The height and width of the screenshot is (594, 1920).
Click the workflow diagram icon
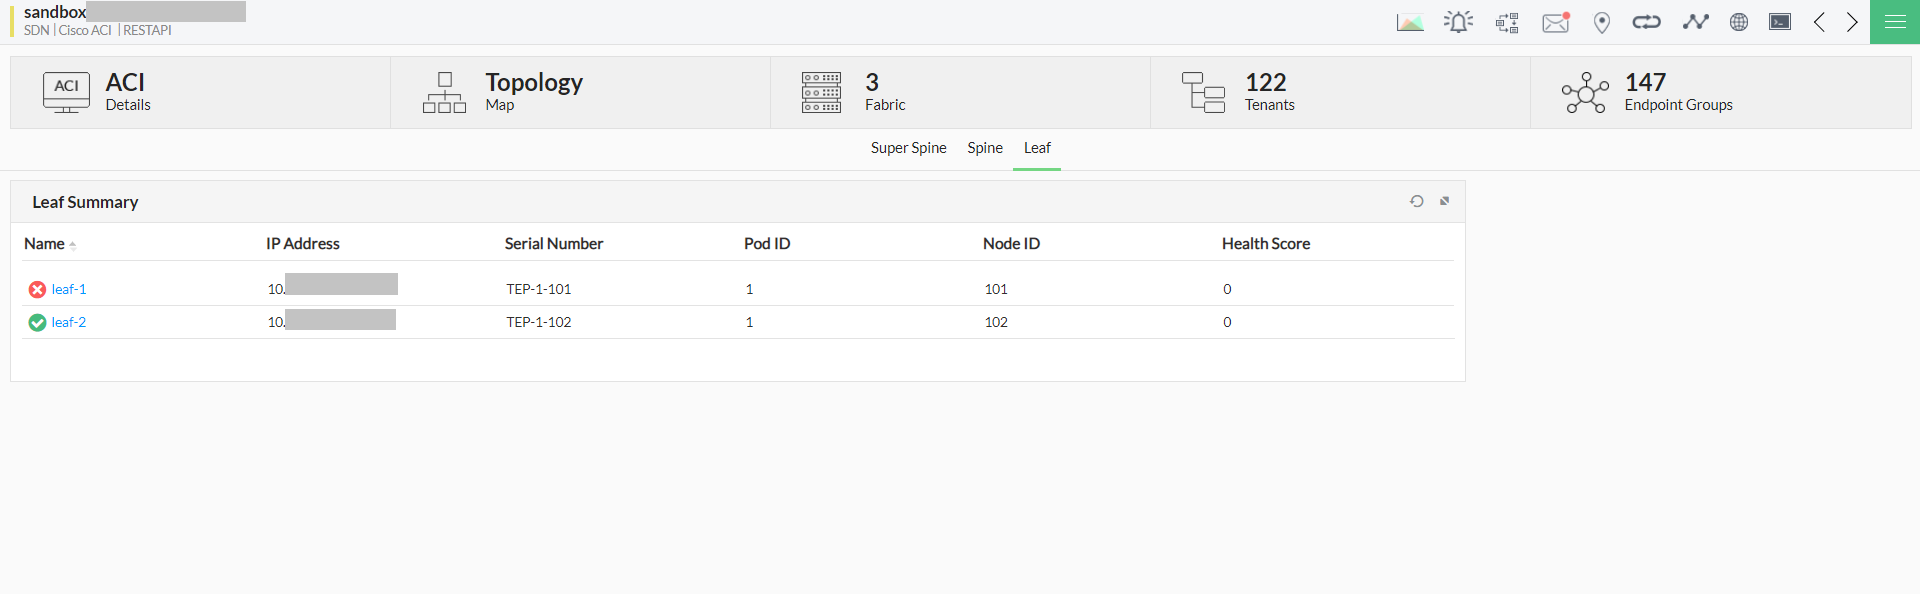[x=1507, y=23]
